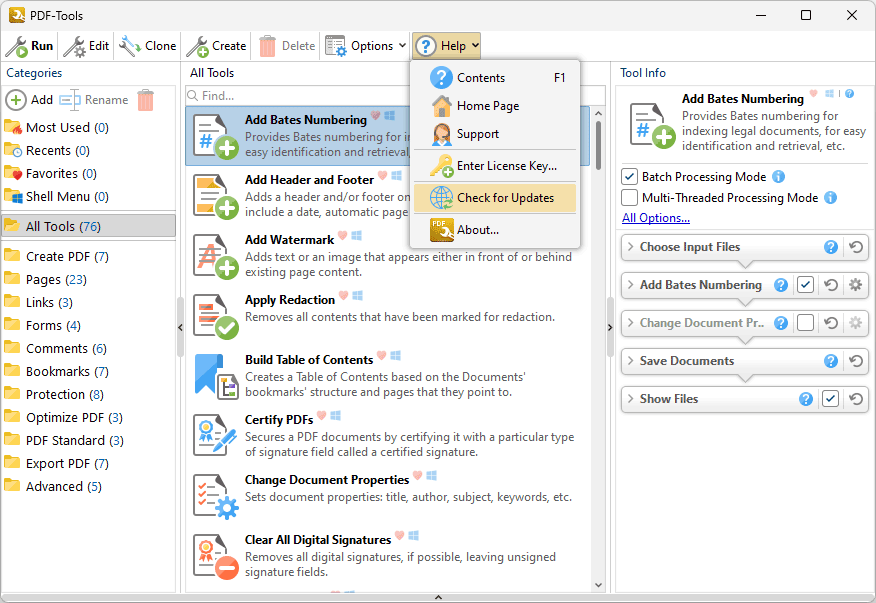Open help for Add Bates Numbering step
This screenshot has height=603, width=876.
(x=780, y=285)
